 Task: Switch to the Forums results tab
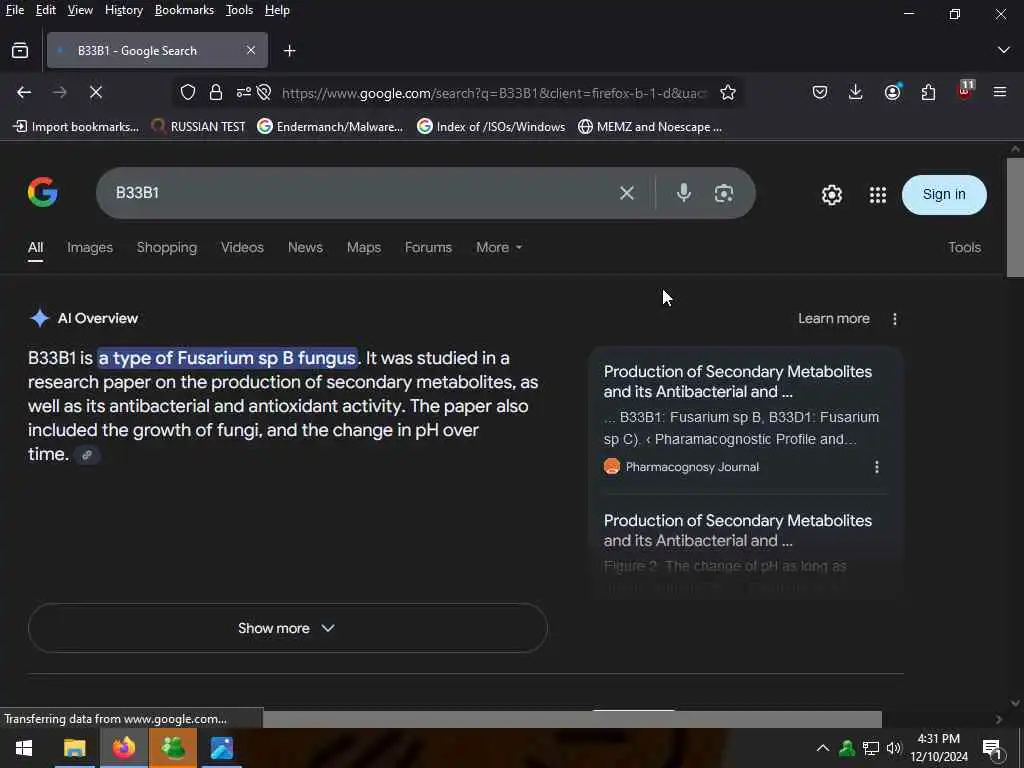tap(428, 248)
